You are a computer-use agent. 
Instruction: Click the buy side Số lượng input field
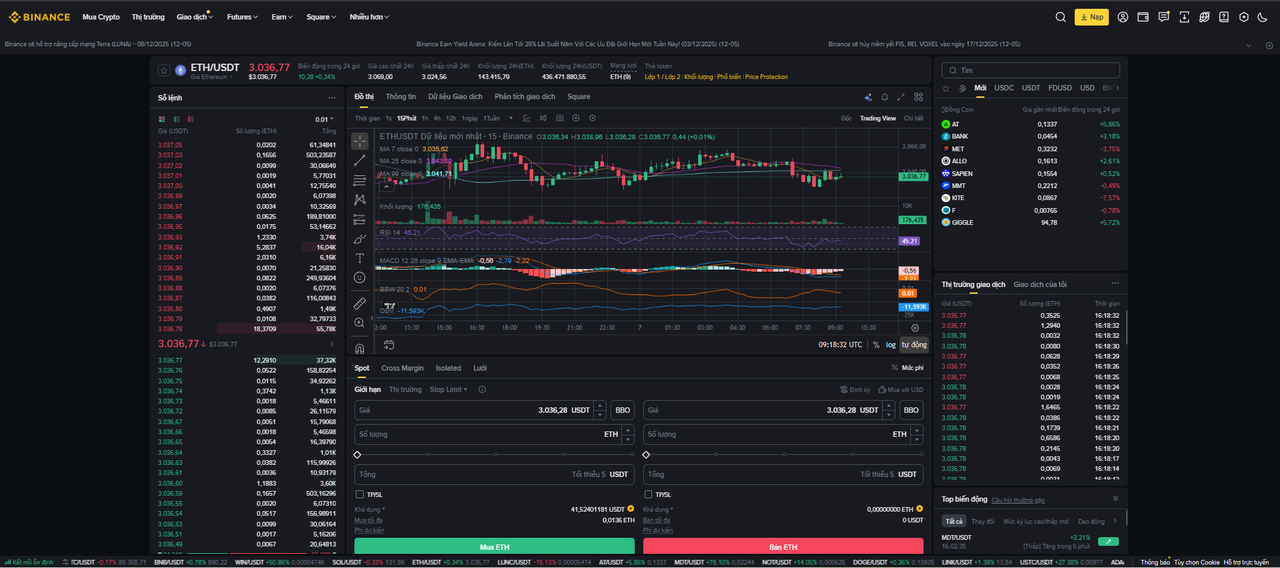point(494,434)
